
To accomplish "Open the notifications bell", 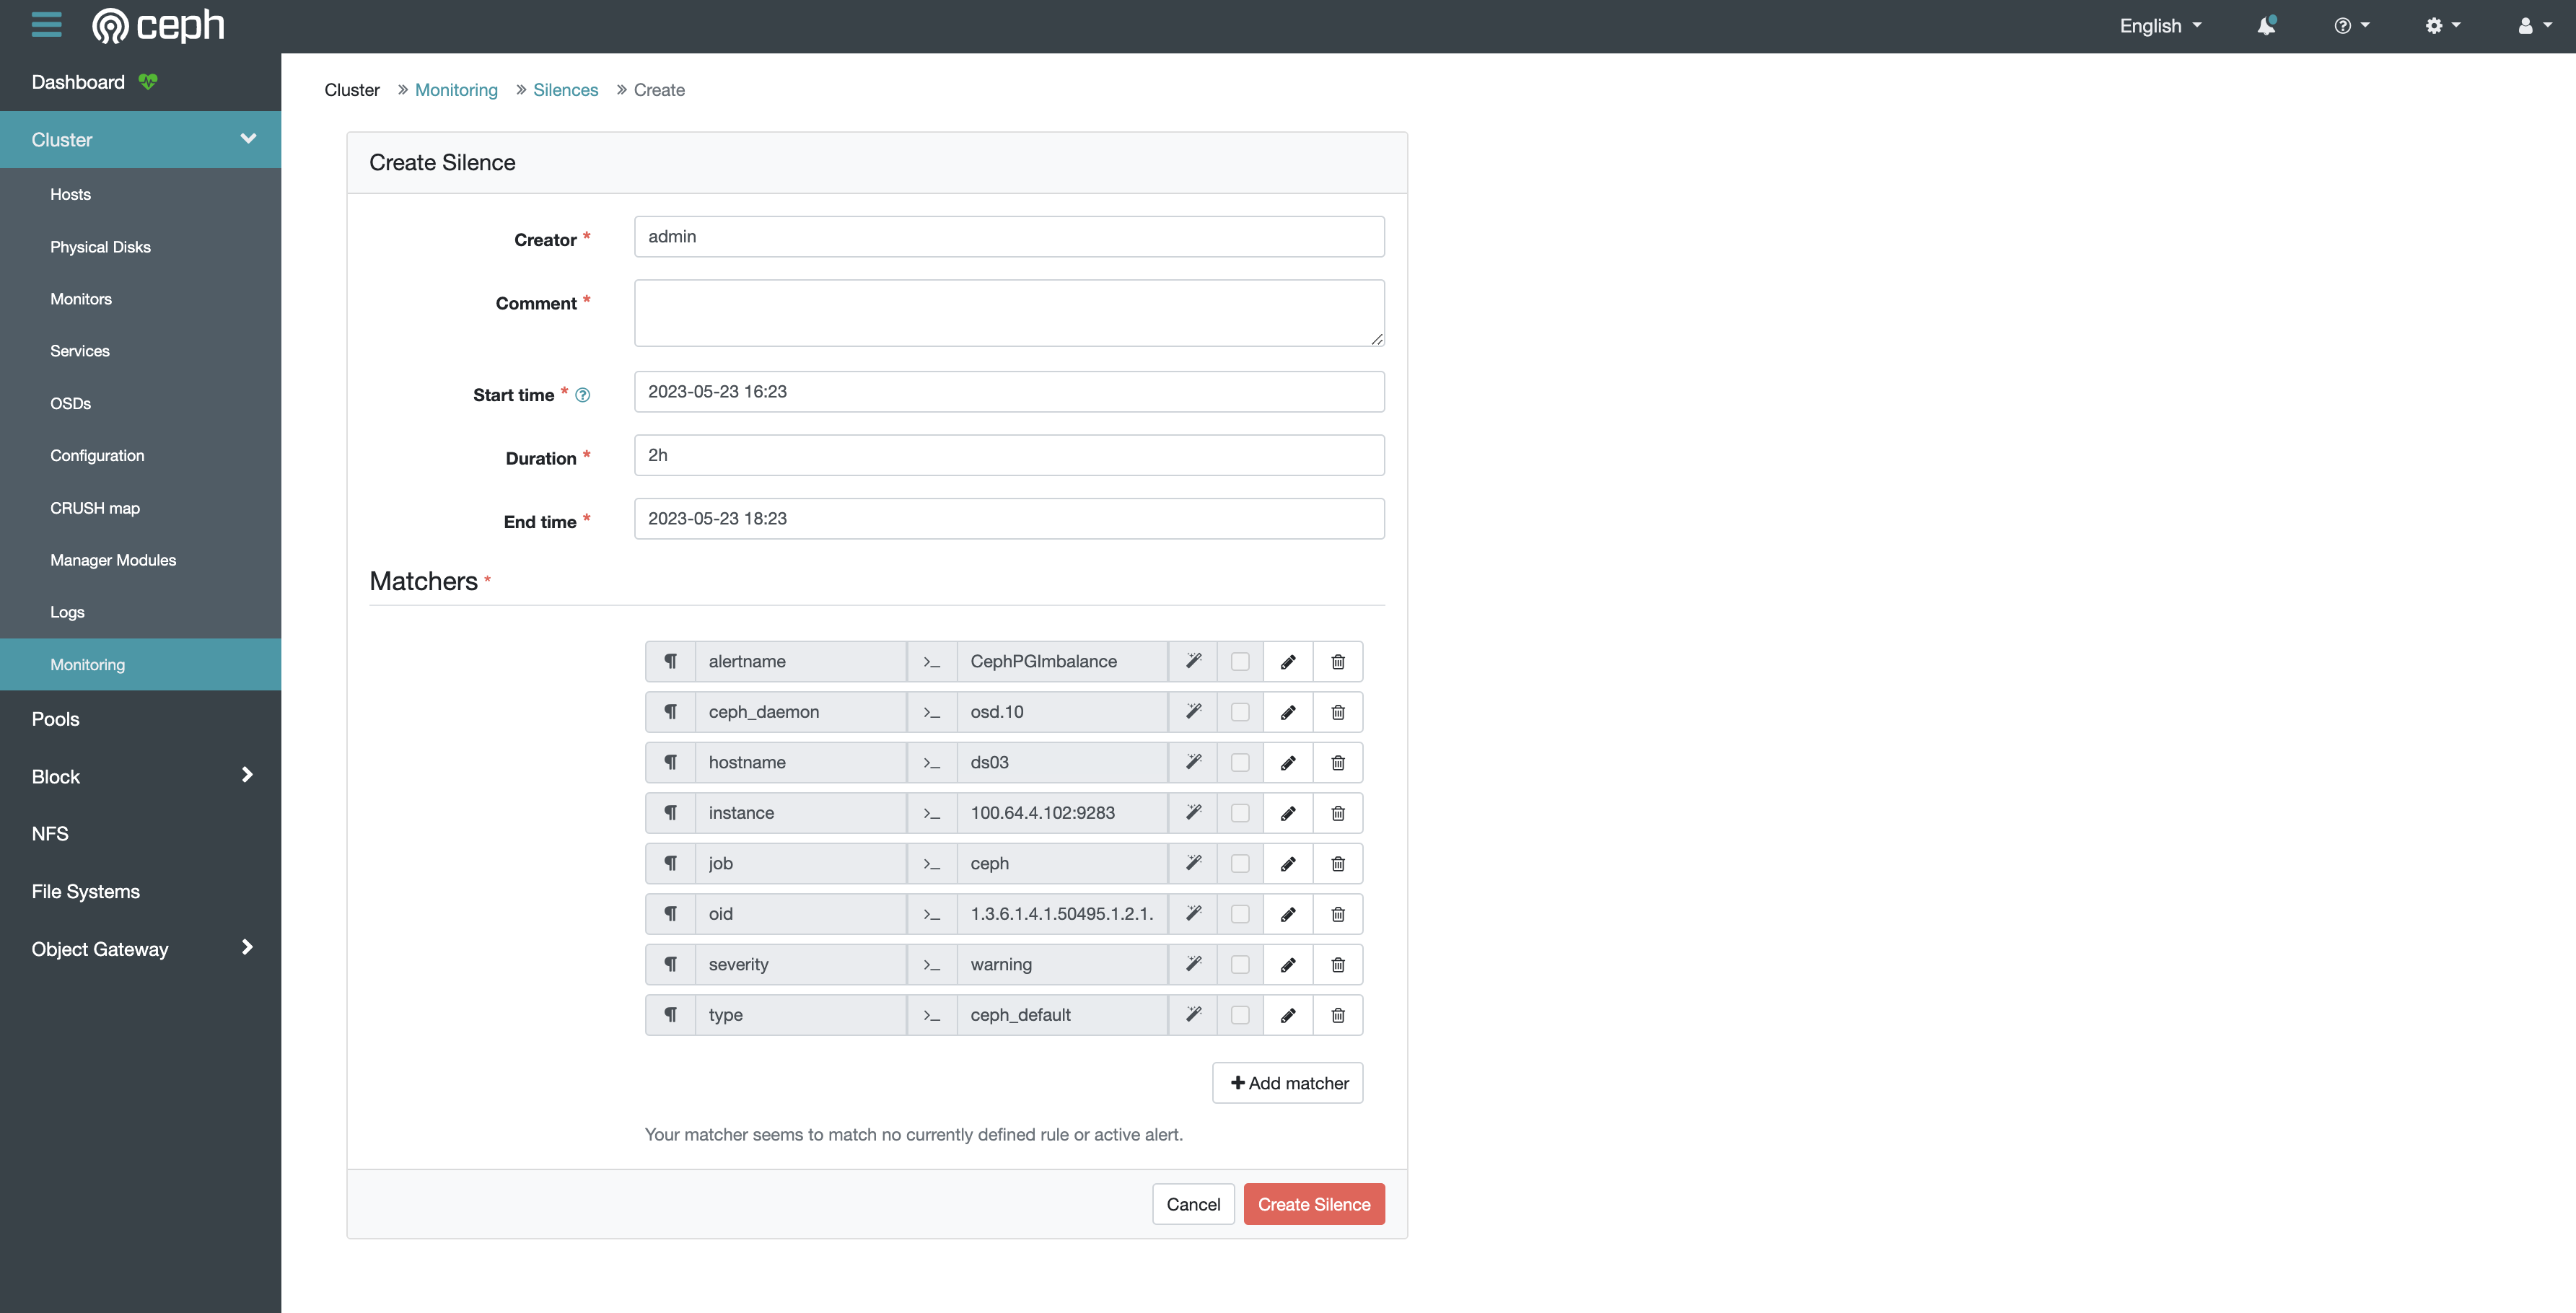I will [x=2266, y=25].
